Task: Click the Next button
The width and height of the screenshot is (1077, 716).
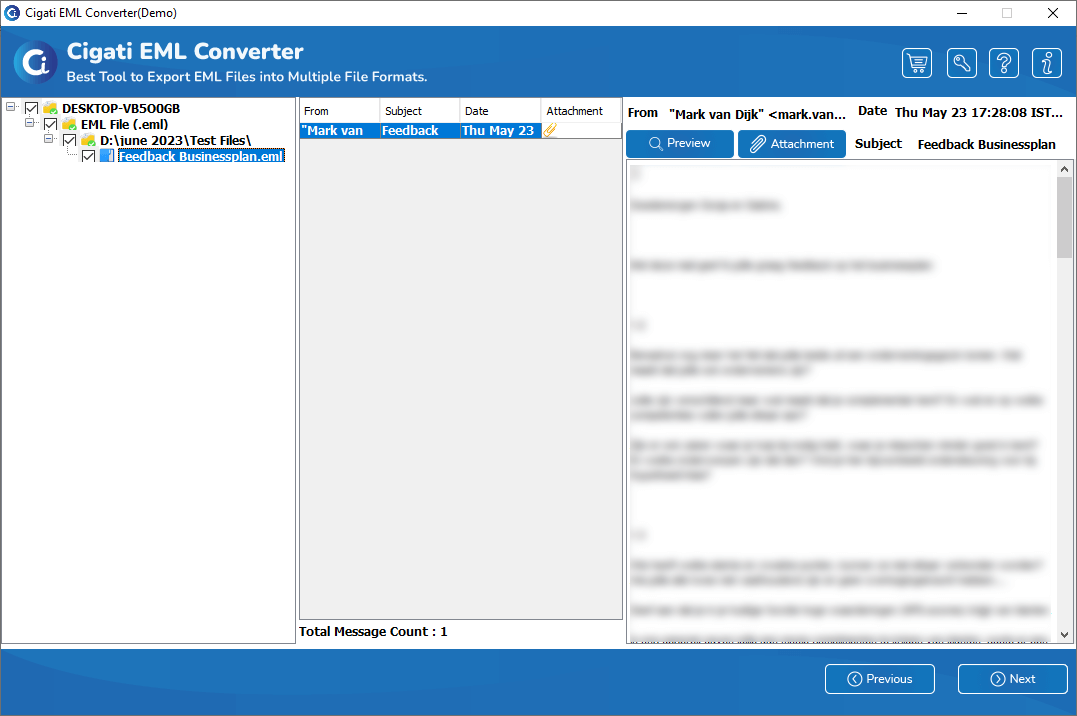Action: pyautogui.click(x=1013, y=679)
